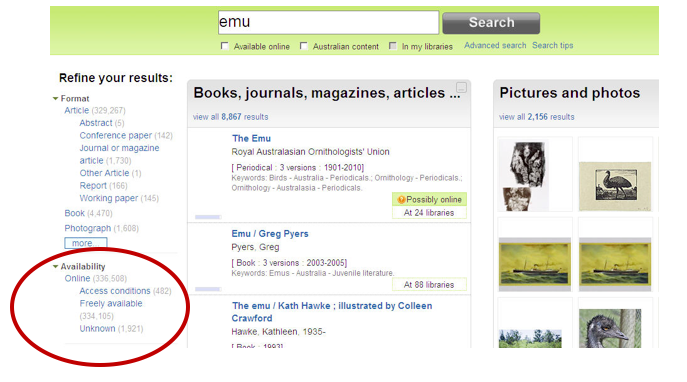Collapse the Availability facet triangle
This screenshot has height=382, width=687.
point(55,266)
